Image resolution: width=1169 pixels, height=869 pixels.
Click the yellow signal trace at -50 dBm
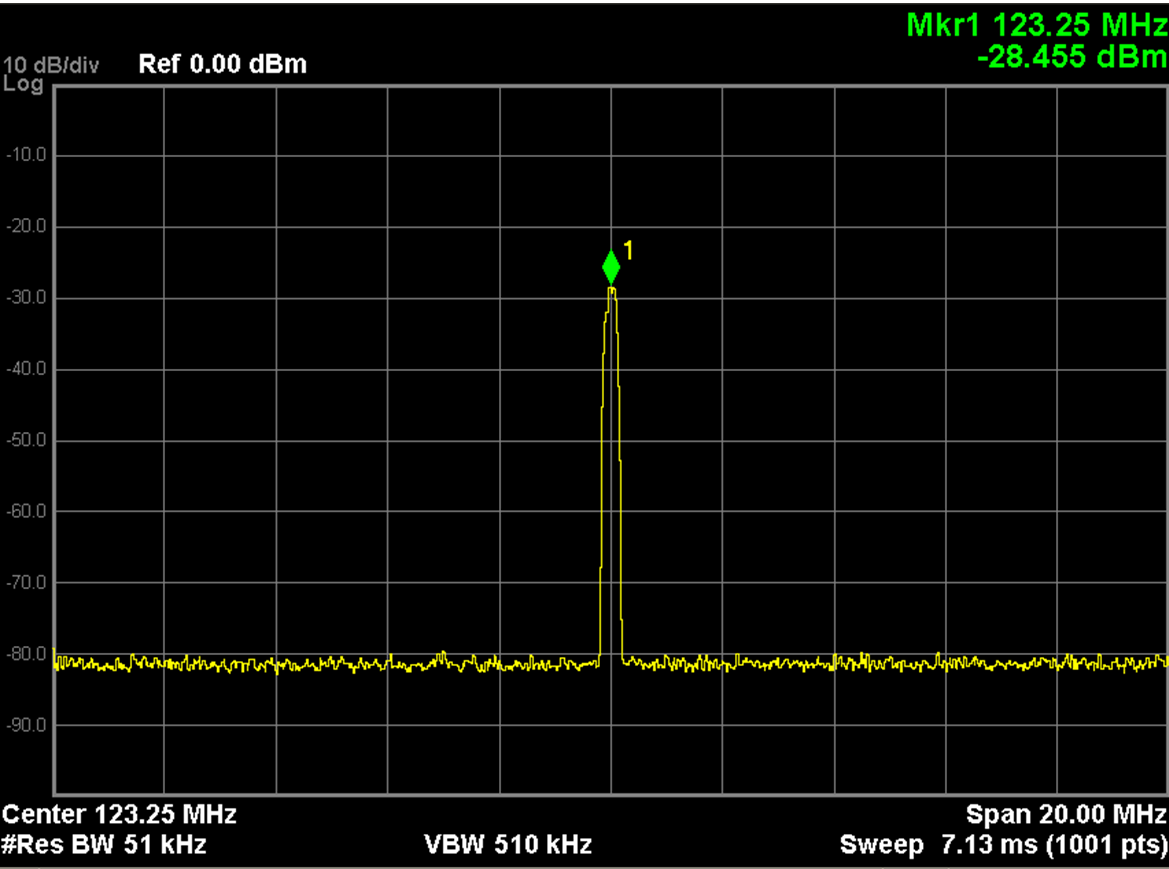coord(602,440)
